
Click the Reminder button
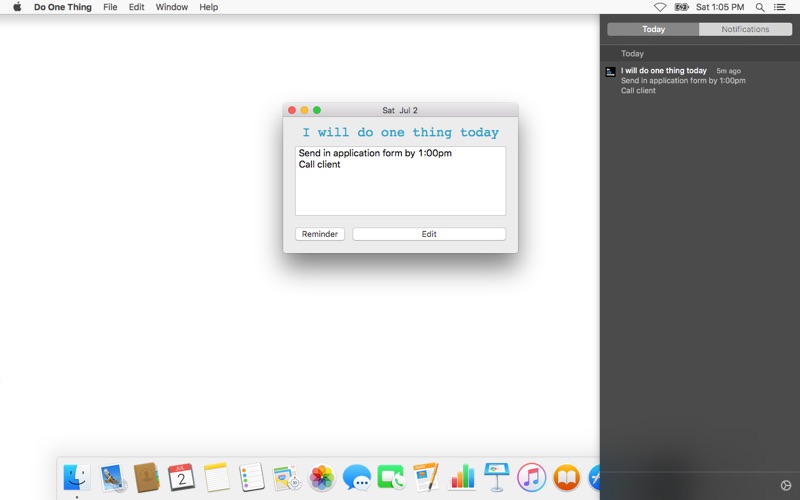click(x=320, y=234)
